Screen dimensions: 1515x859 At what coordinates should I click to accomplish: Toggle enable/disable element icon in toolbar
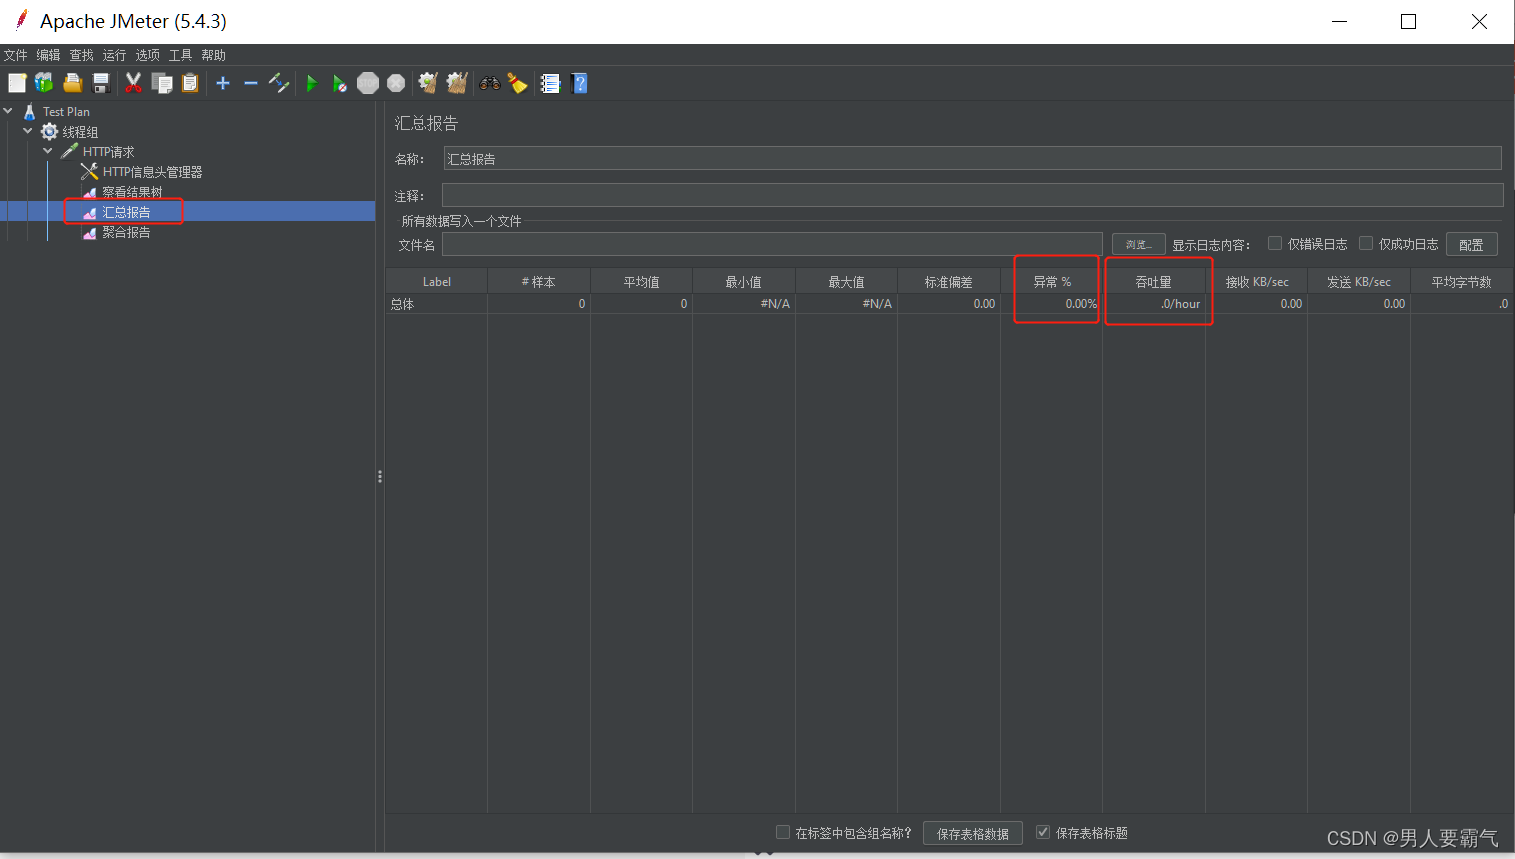[x=279, y=83]
